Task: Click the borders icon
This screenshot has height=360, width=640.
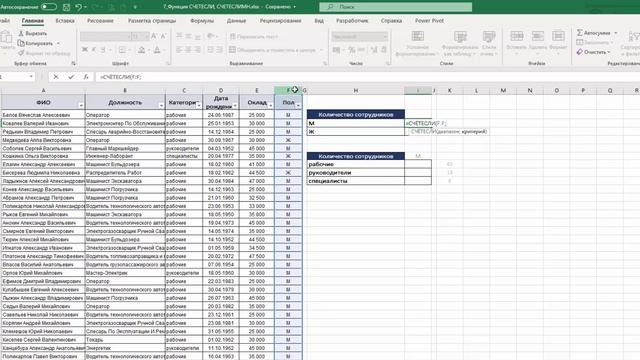Action: coord(122,50)
